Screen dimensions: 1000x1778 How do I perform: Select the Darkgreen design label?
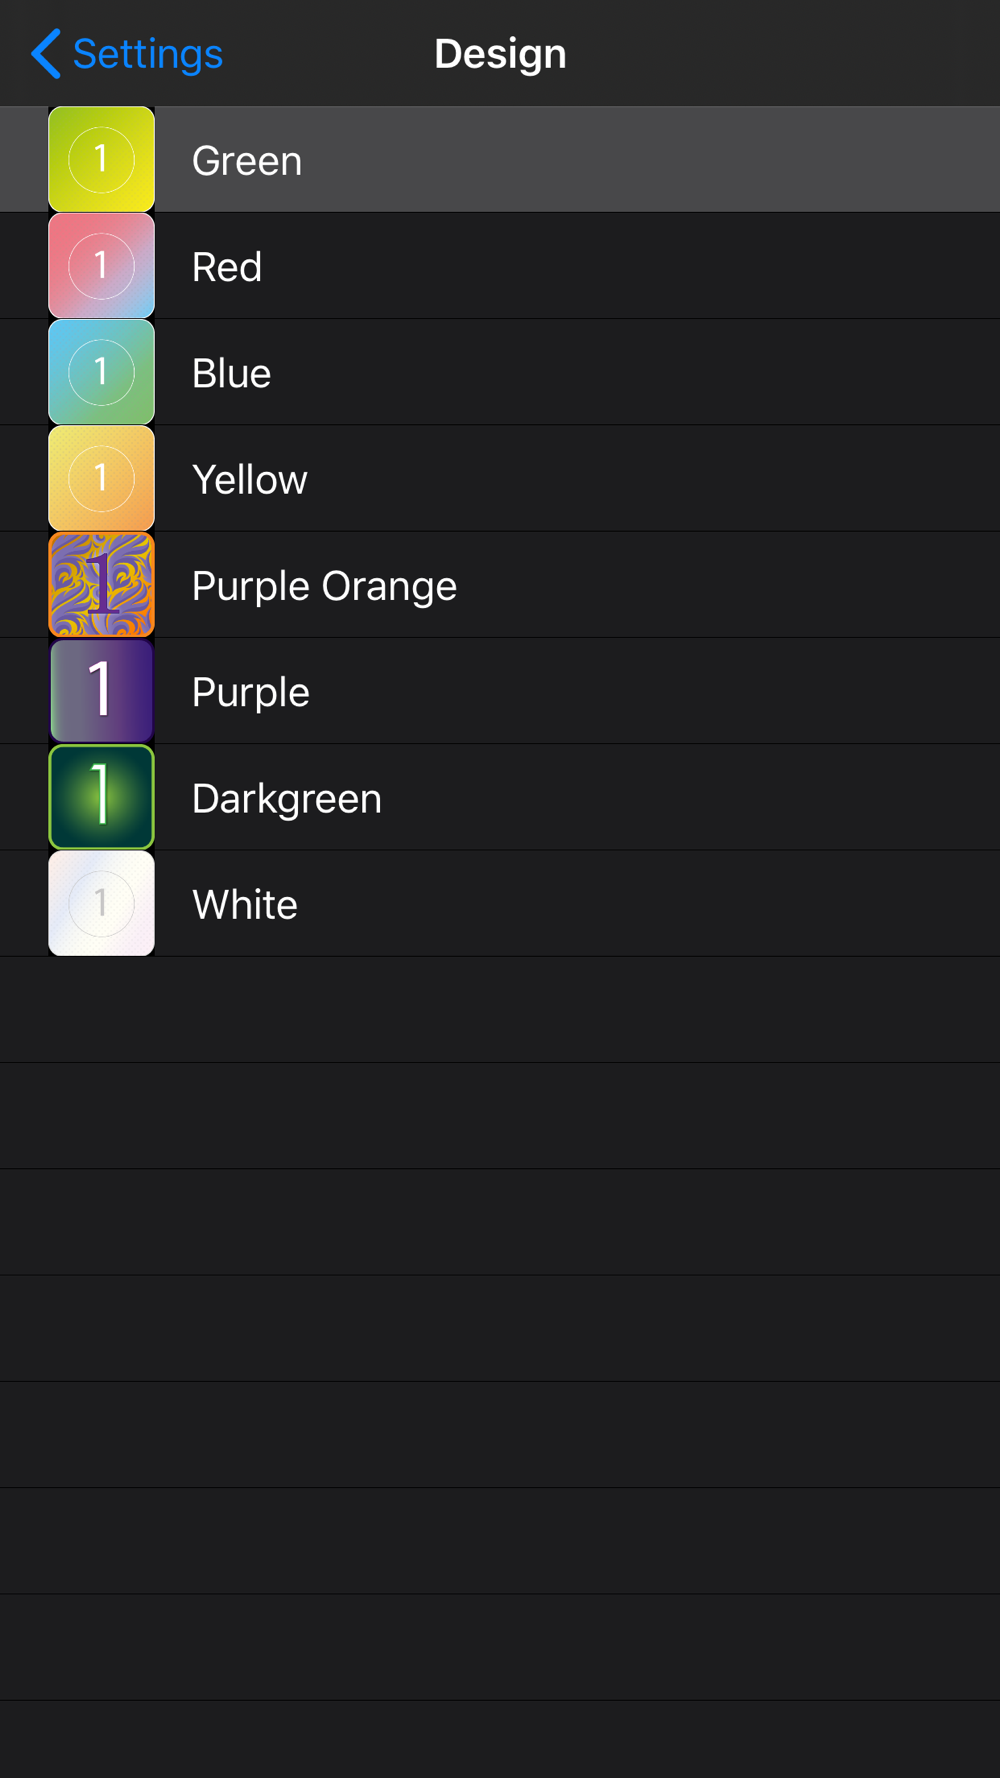click(287, 799)
